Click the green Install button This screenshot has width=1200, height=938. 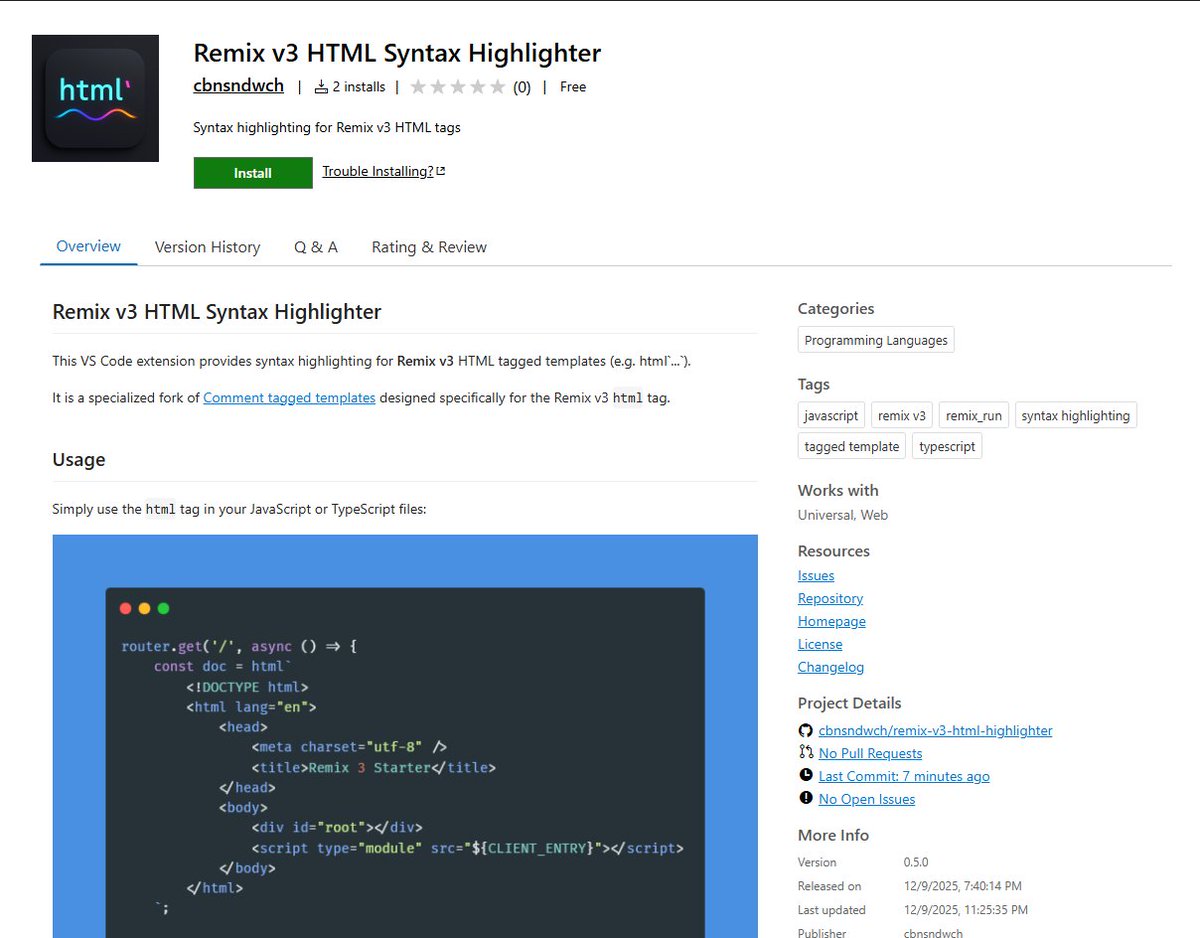click(253, 173)
